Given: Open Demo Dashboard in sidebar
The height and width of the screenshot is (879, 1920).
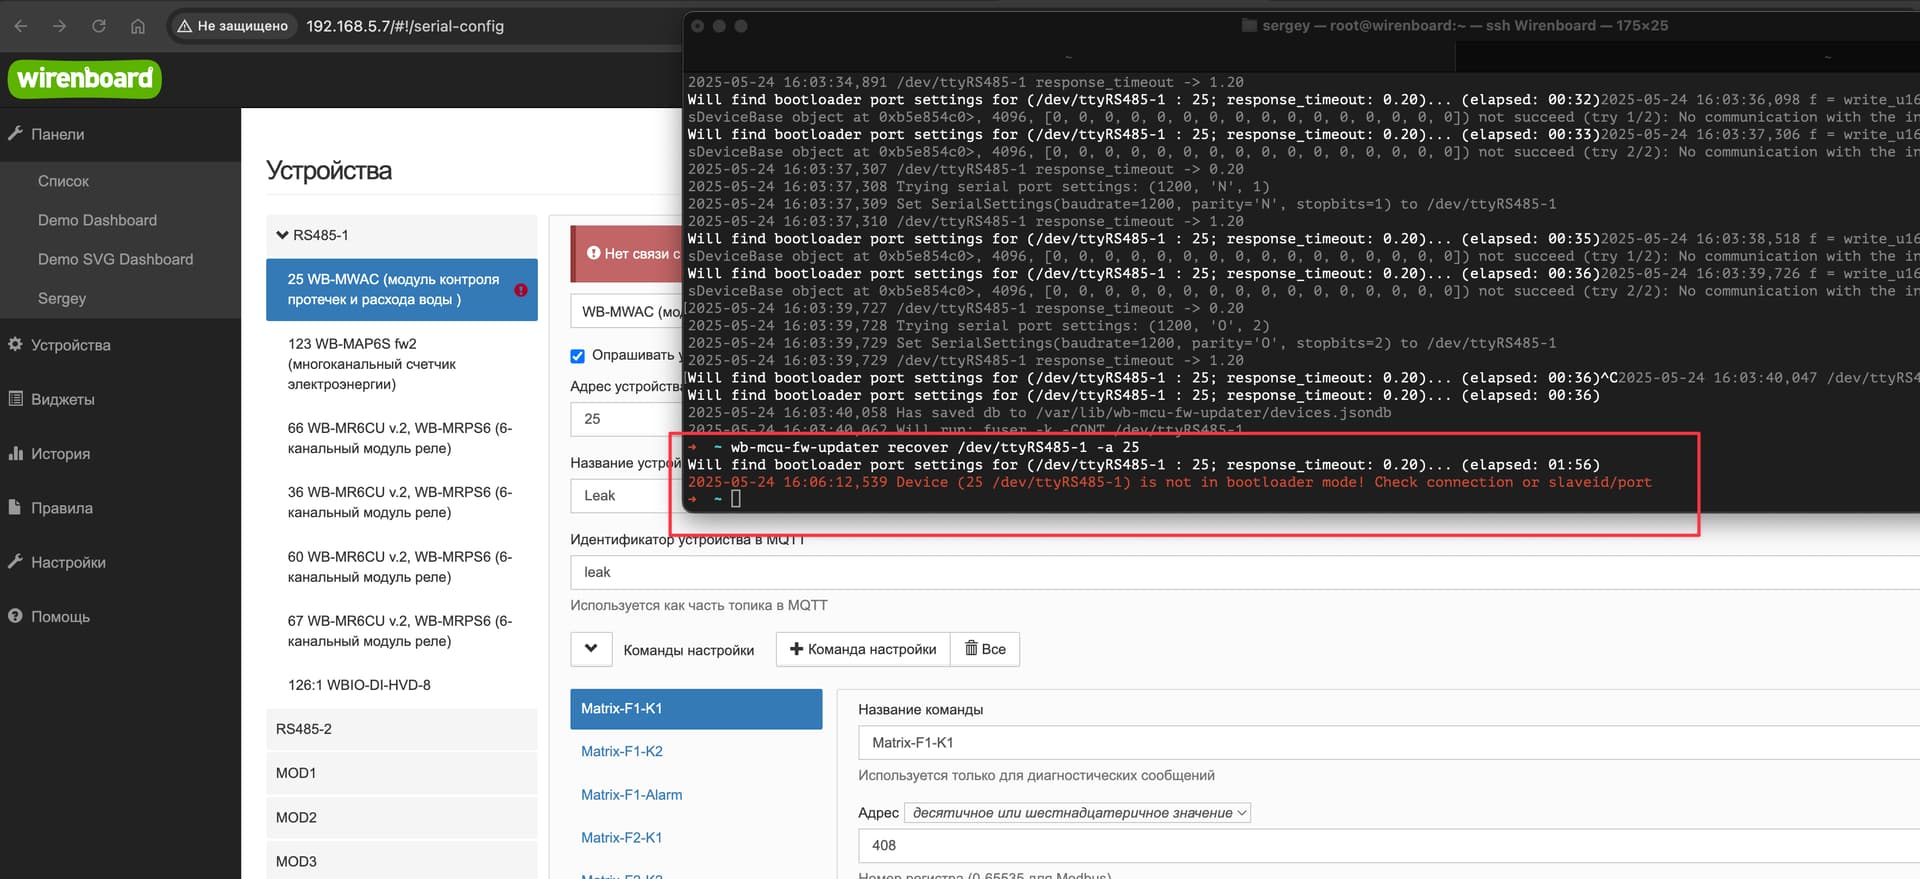Looking at the screenshot, I should [97, 220].
